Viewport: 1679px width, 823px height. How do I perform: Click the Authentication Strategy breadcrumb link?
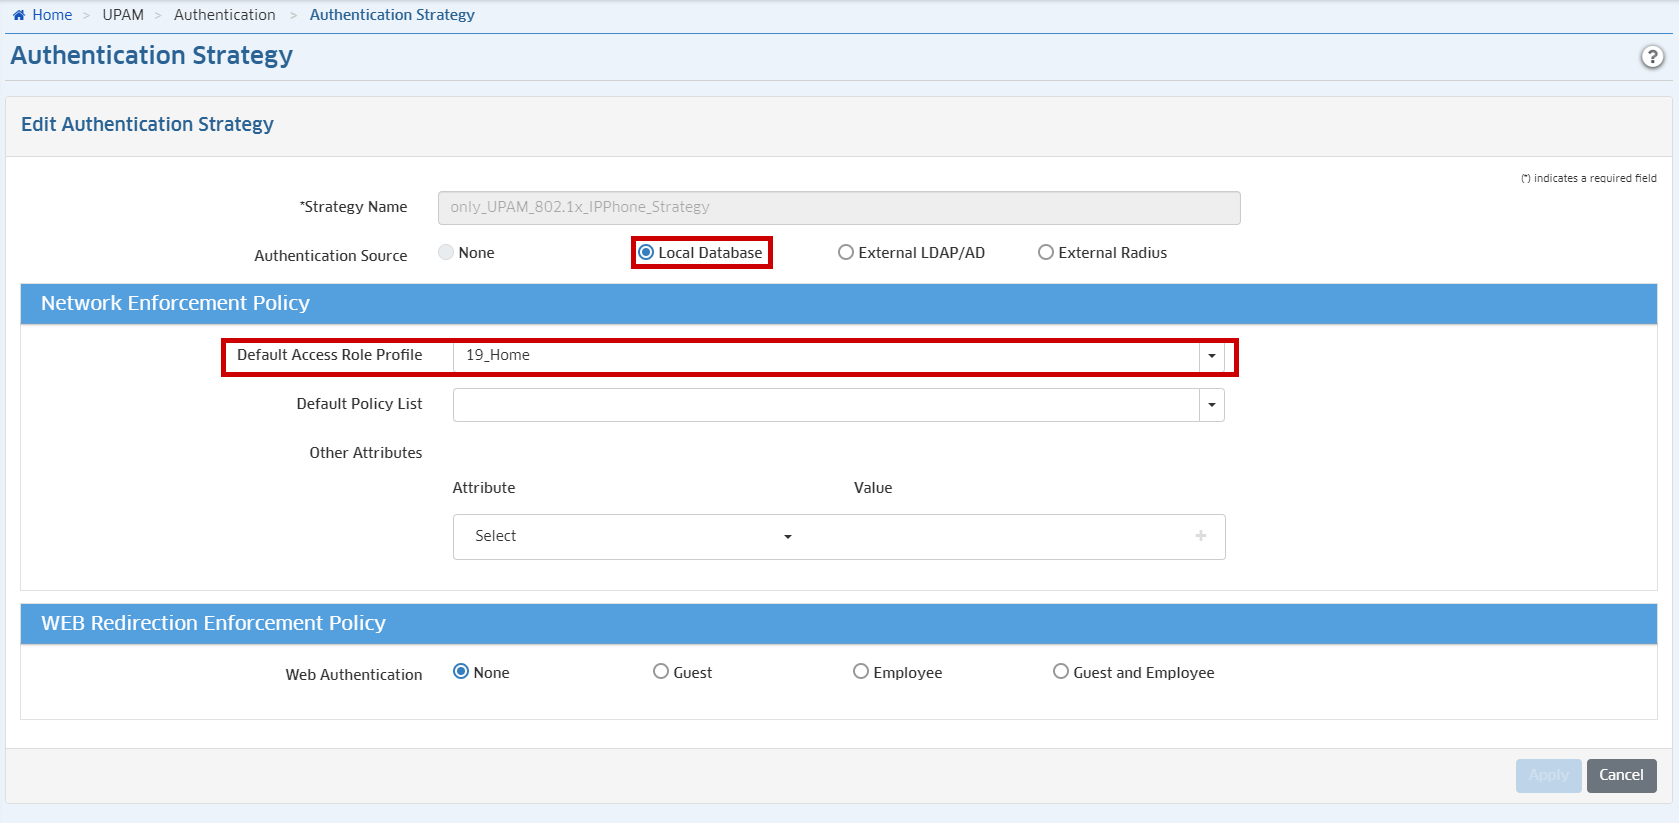(x=392, y=15)
